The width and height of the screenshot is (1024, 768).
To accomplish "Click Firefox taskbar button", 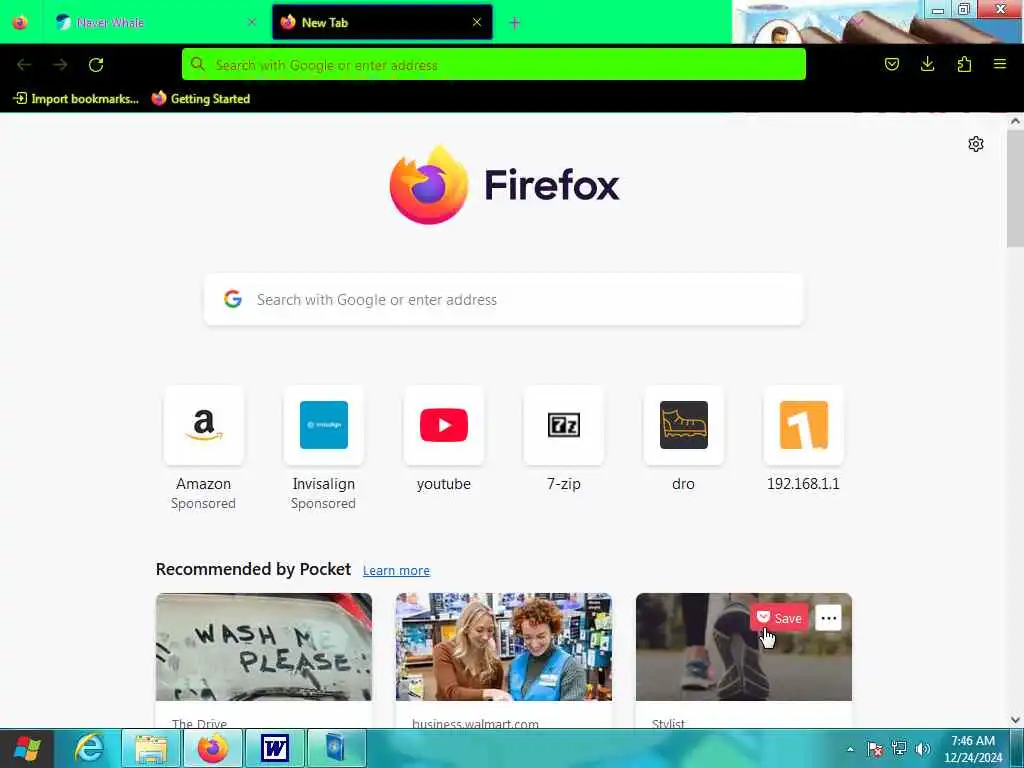I will 213,748.
